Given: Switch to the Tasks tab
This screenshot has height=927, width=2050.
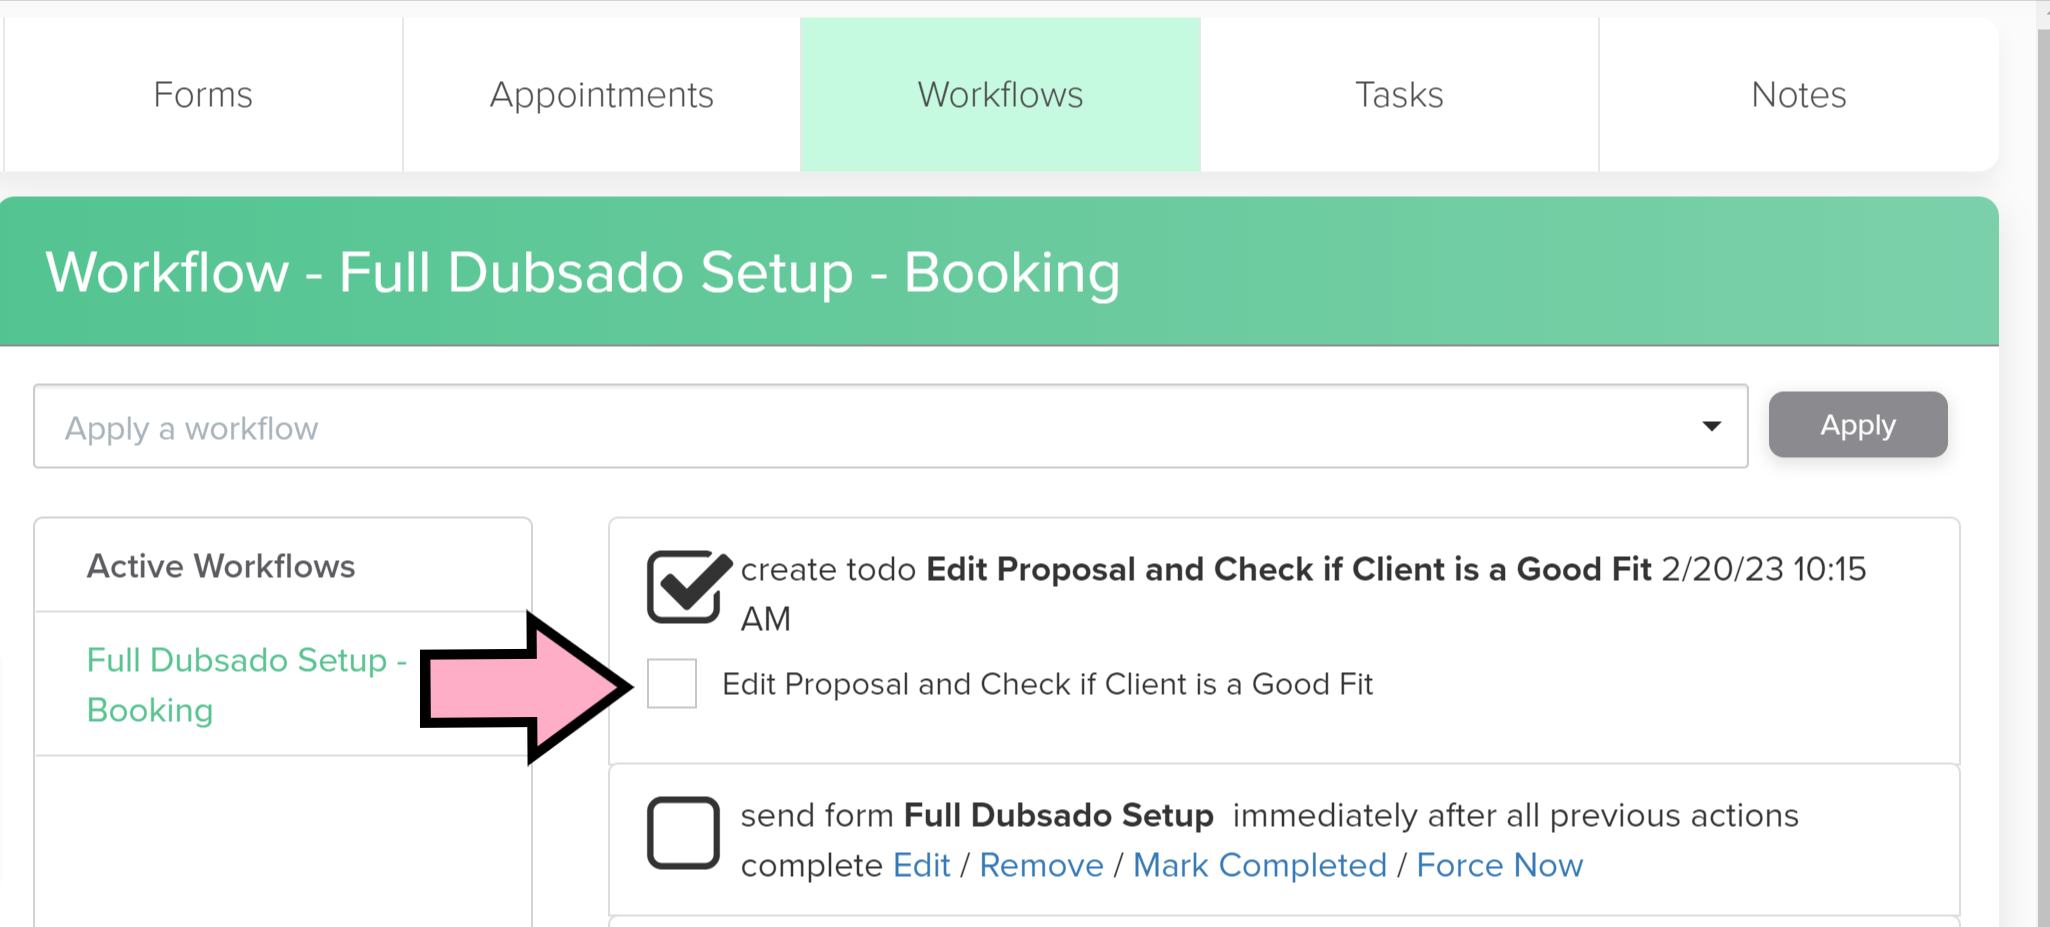Looking at the screenshot, I should [1398, 94].
